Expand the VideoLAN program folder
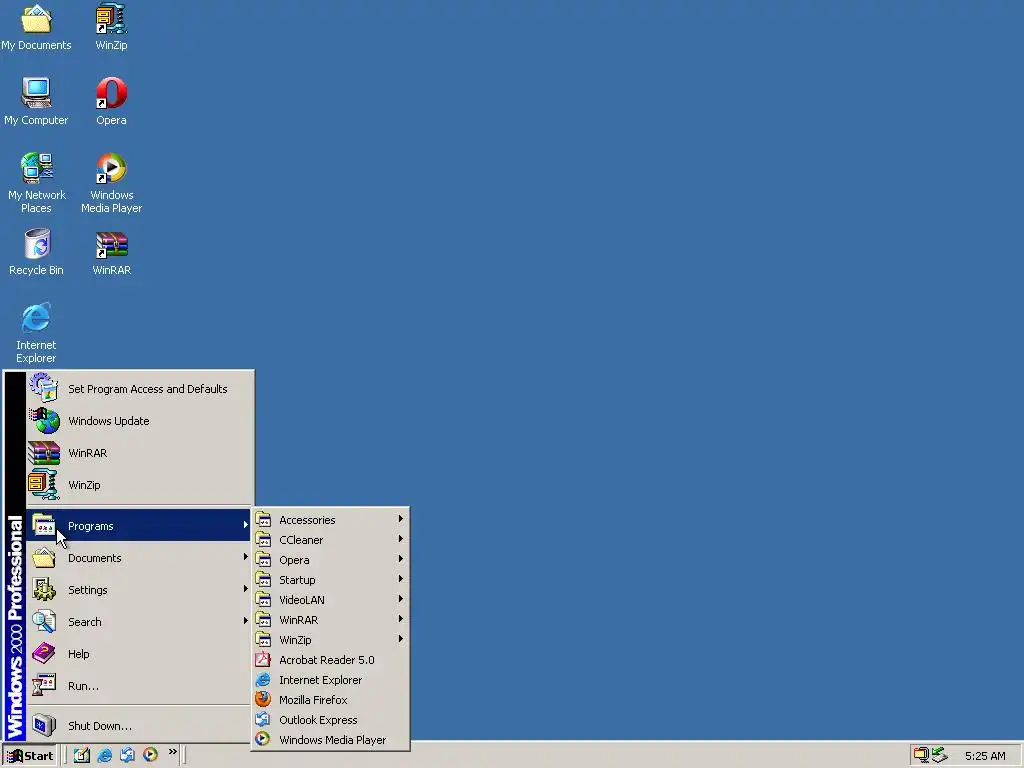 coord(330,600)
